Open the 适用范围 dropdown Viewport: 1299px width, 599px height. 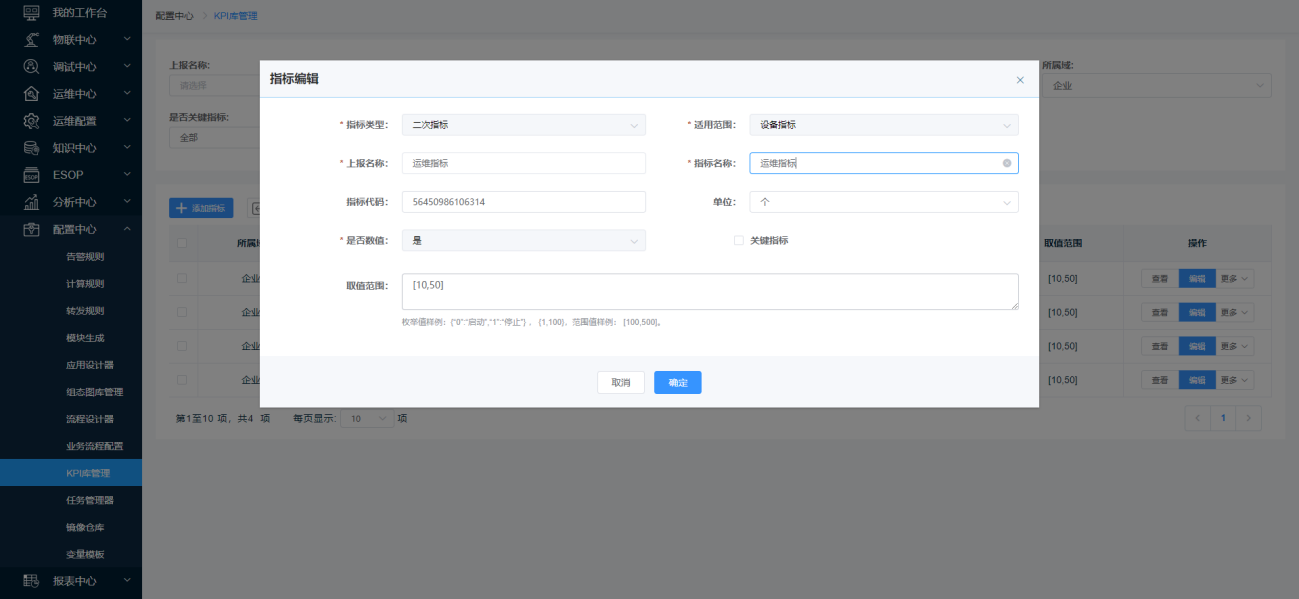pyautogui.click(x=883, y=125)
